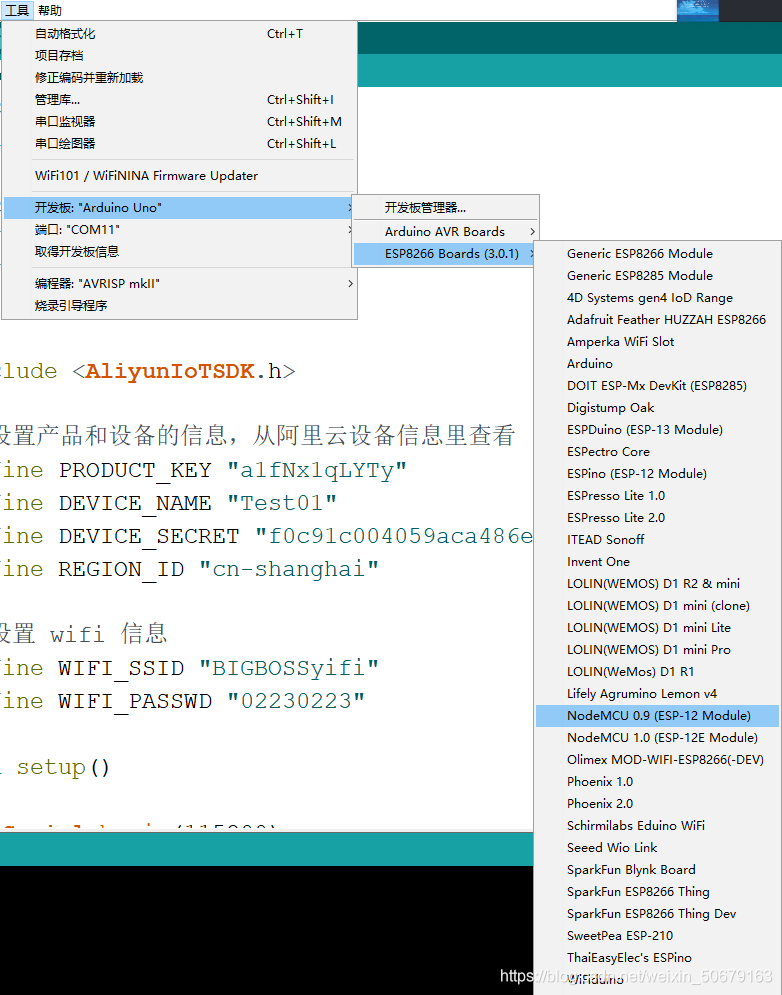Screen dimensions: 782x995
Task: Select SparkFun ESP8266 Thing Dev
Action: [658, 914]
